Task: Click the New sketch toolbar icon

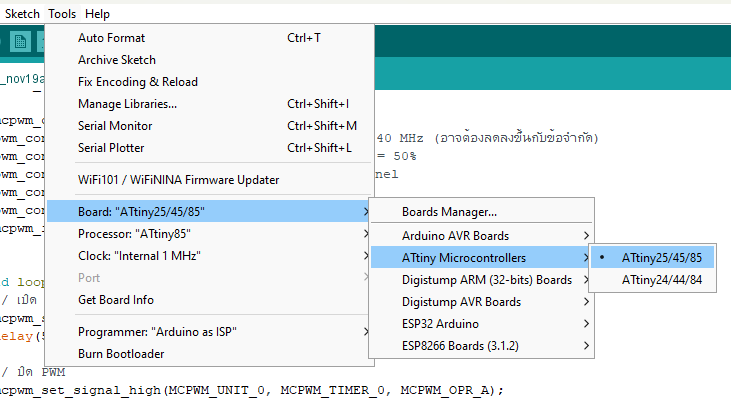Action: click(x=20, y=42)
